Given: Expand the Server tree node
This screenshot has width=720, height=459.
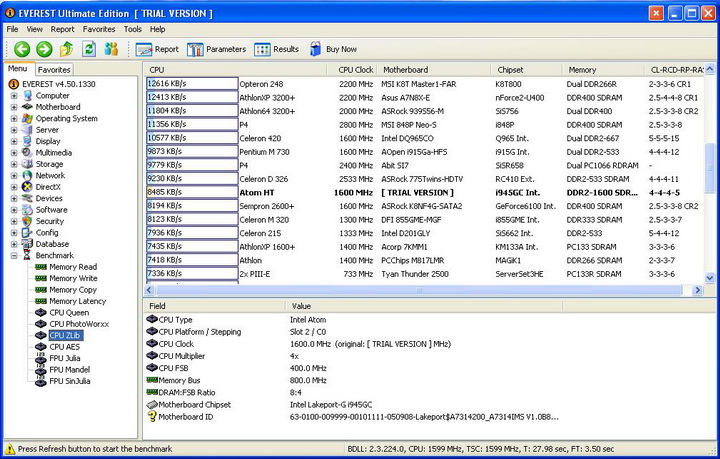Looking at the screenshot, I should [14, 130].
